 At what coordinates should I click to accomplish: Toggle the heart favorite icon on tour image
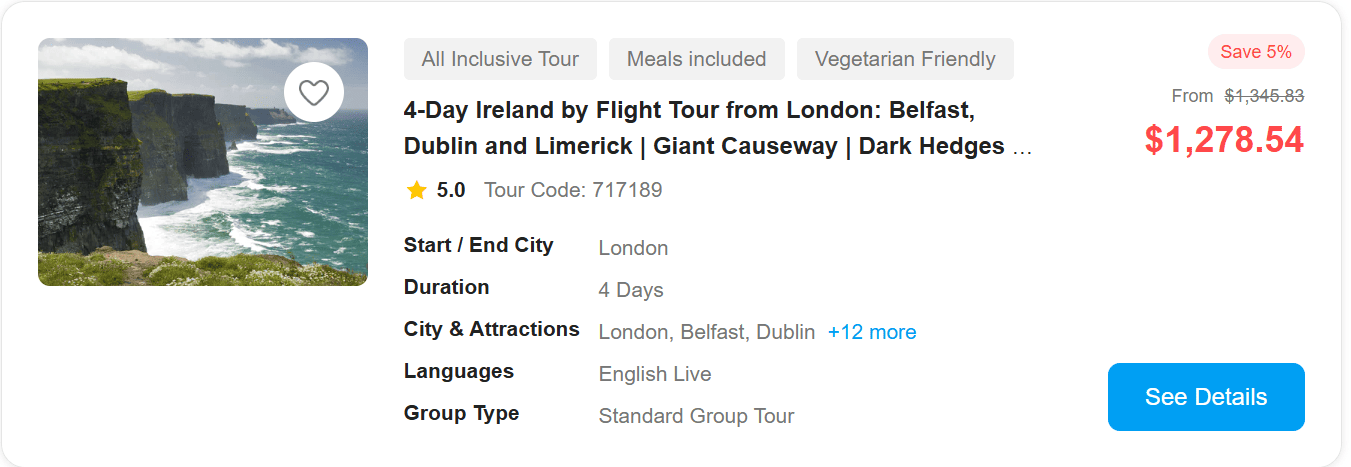click(x=314, y=92)
